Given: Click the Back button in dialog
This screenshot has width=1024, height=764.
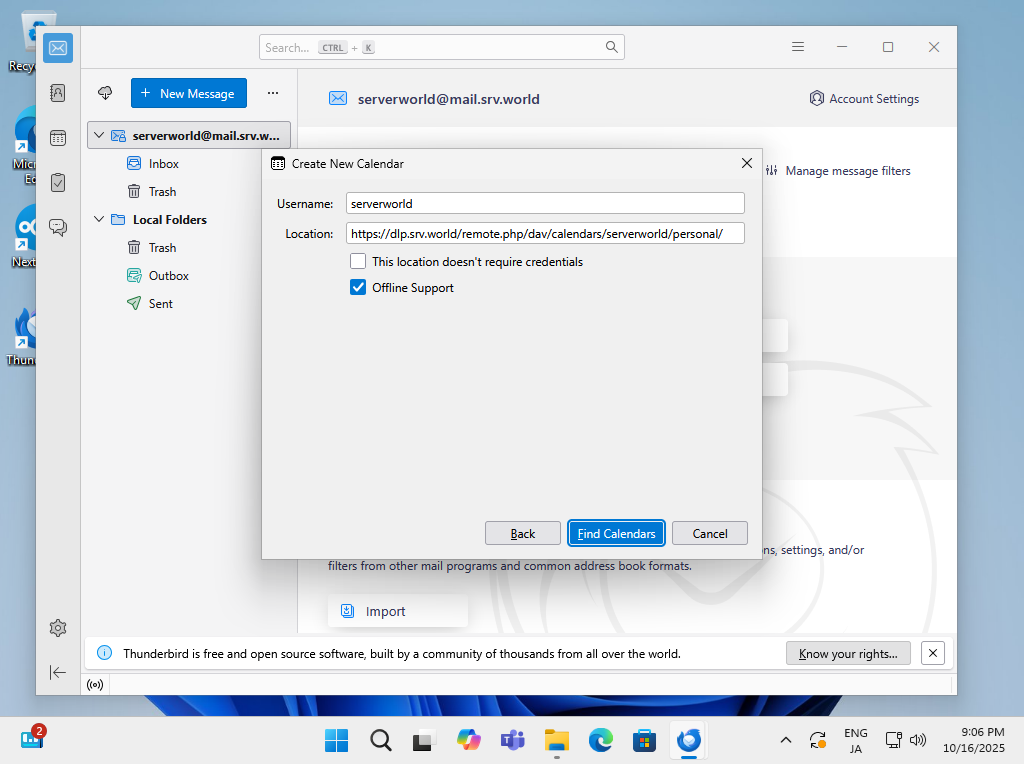Looking at the screenshot, I should [522, 533].
